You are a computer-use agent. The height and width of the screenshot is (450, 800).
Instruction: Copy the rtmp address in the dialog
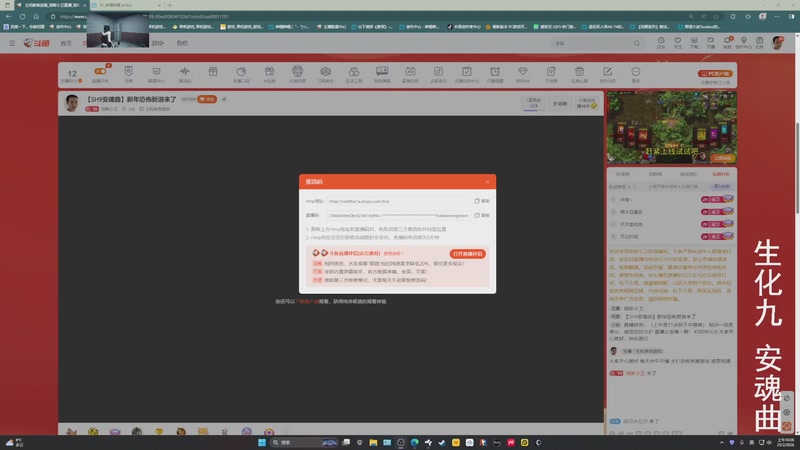click(482, 201)
